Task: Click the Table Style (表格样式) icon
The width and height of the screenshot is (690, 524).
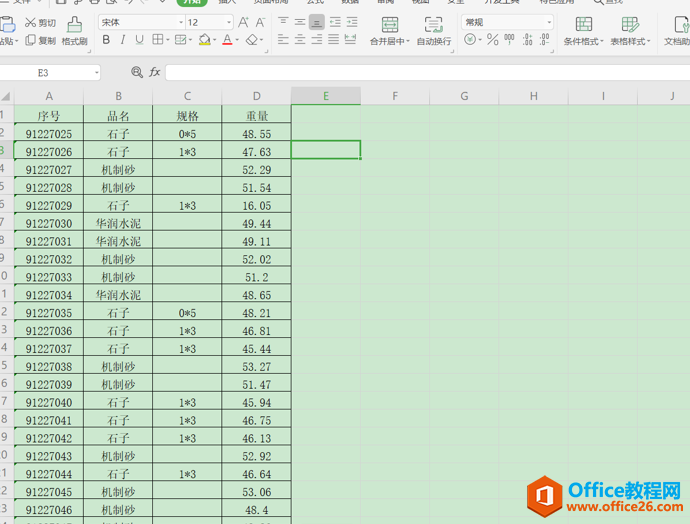Action: (x=630, y=25)
